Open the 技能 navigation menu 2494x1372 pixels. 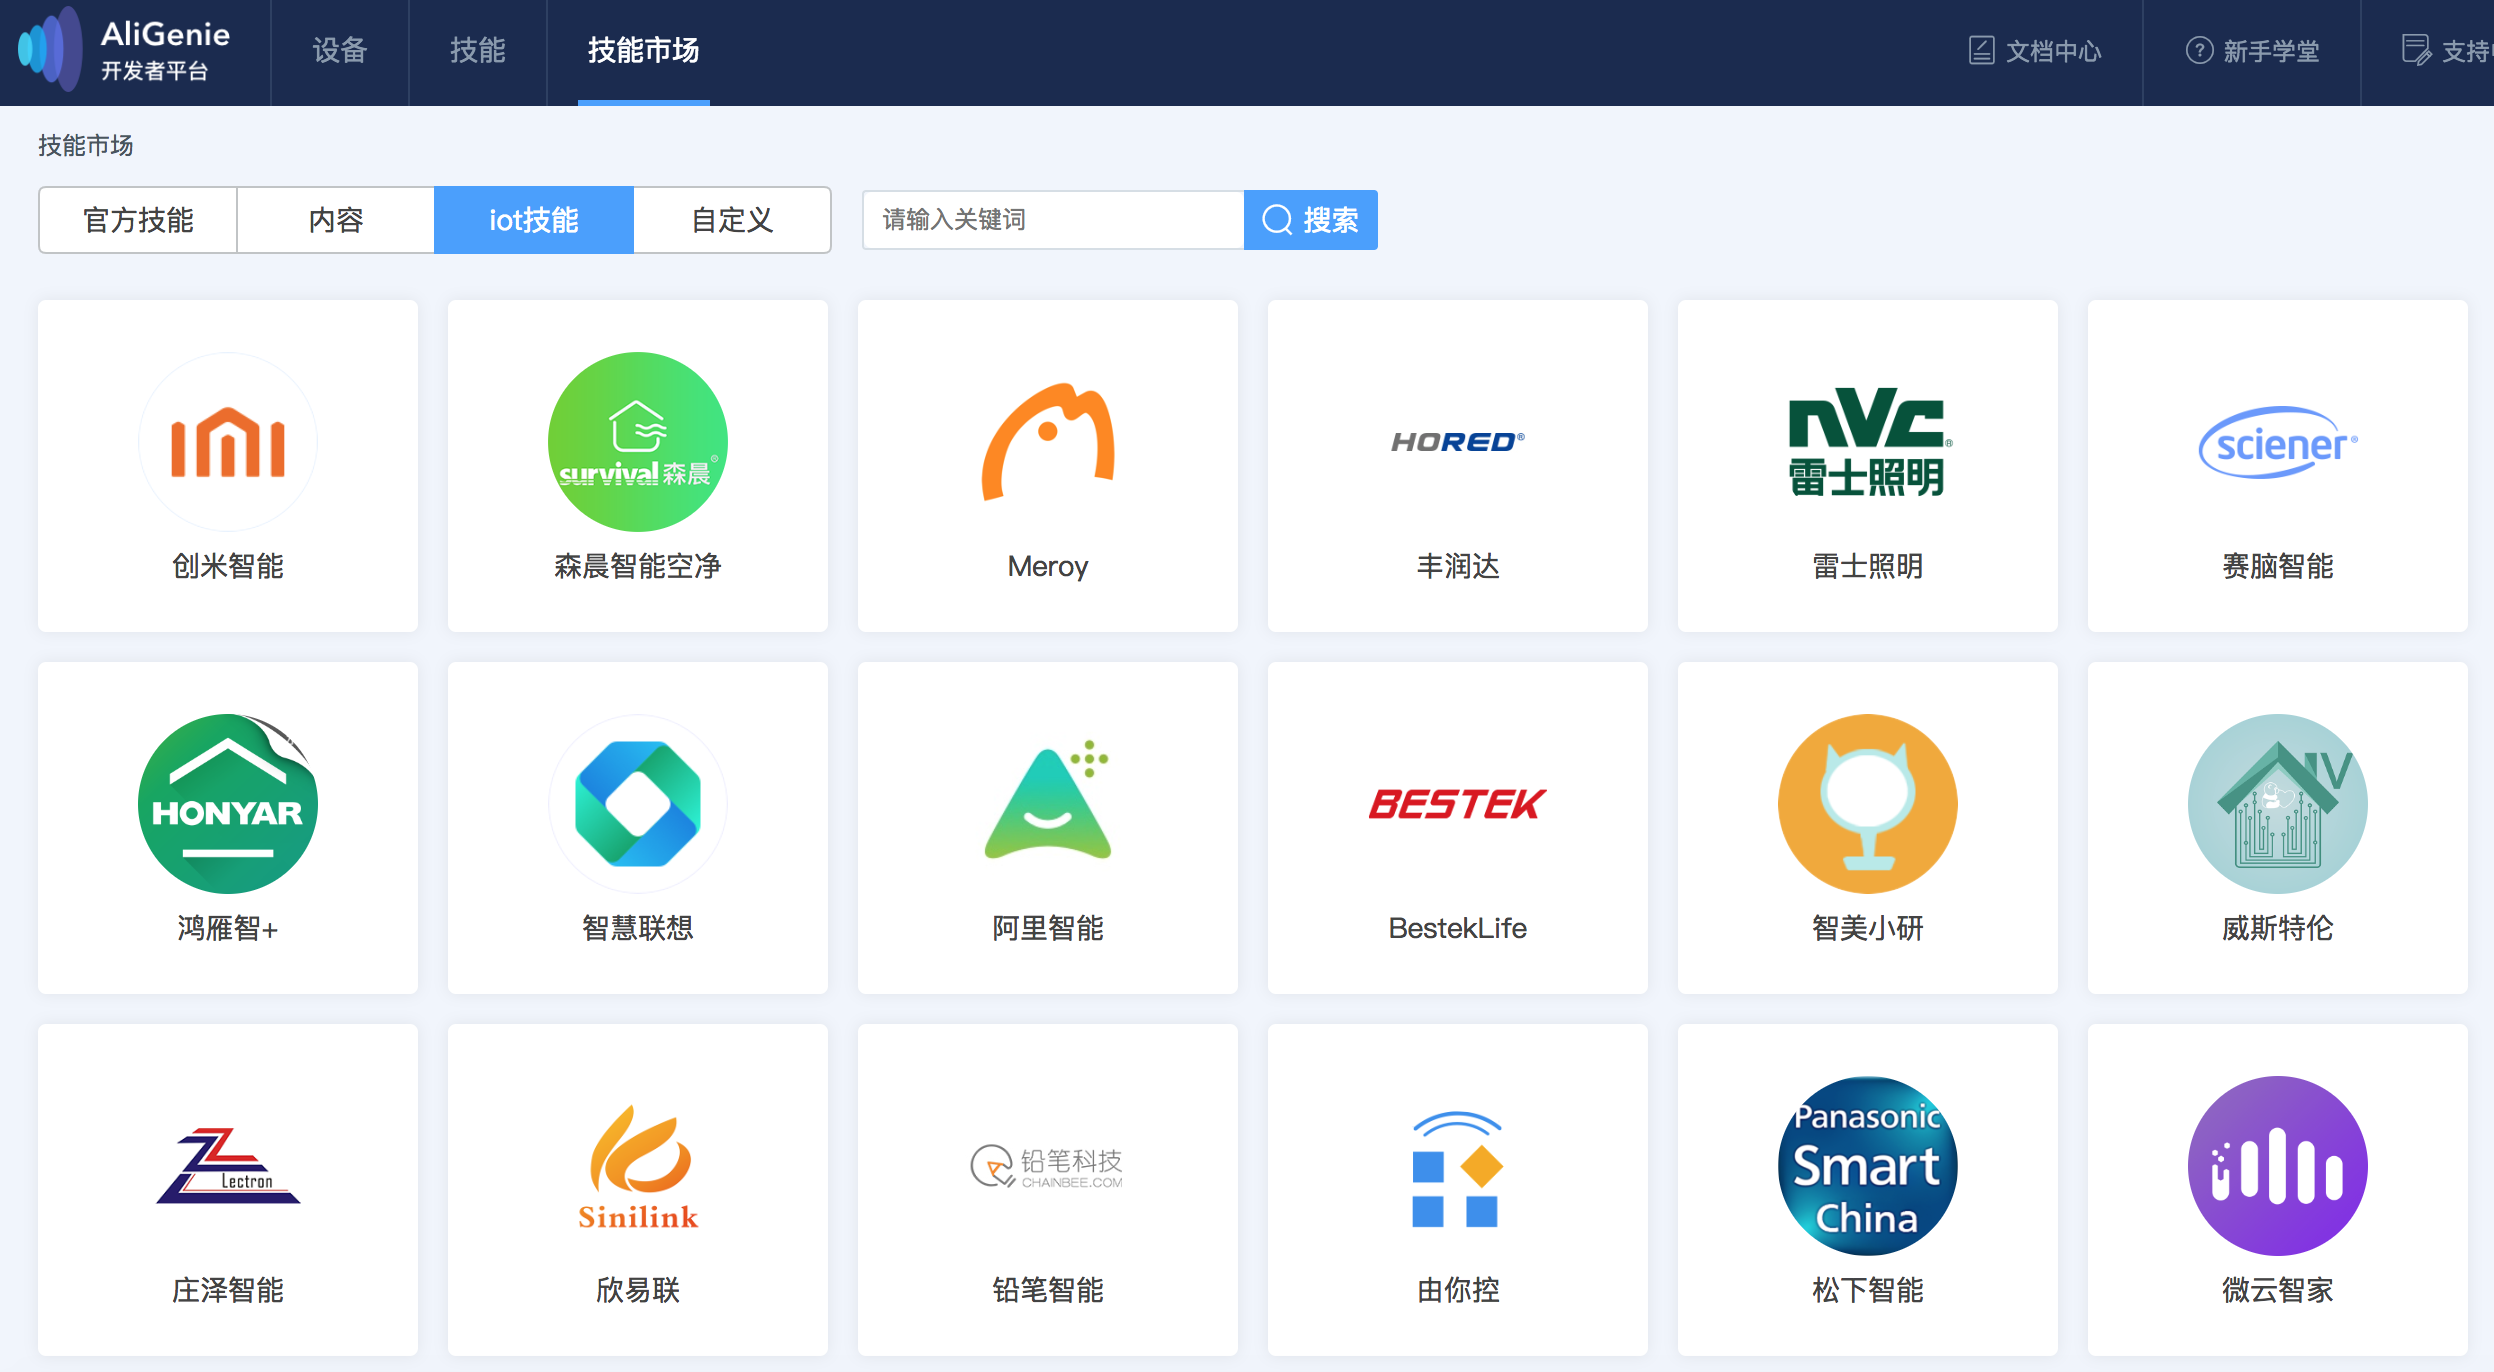tap(478, 50)
